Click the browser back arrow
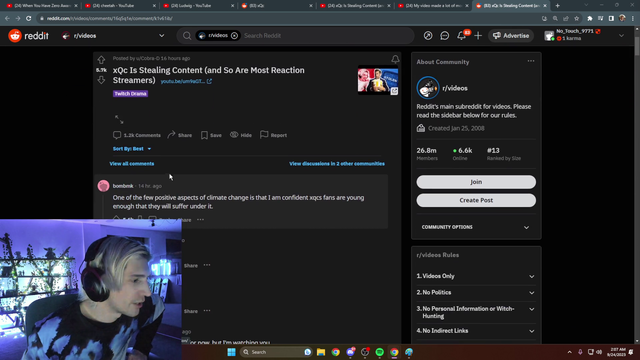The image size is (640, 360). [x=7, y=18]
